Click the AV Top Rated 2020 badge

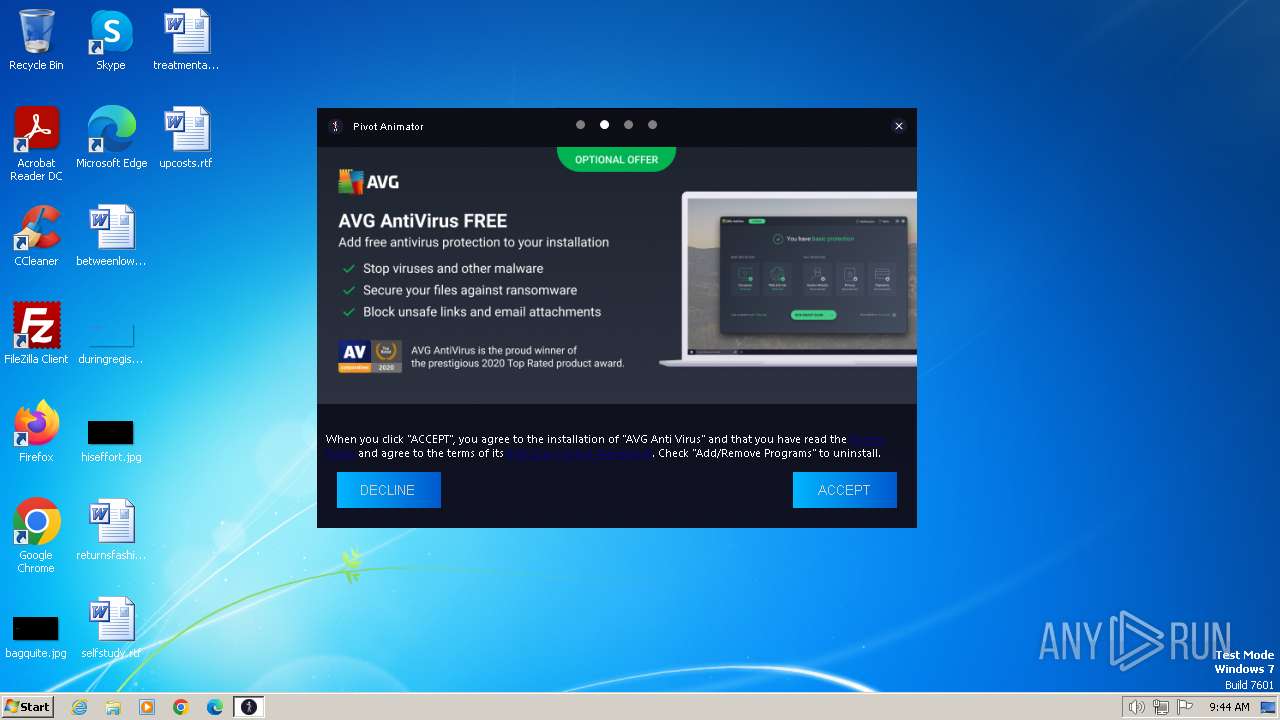(370, 357)
